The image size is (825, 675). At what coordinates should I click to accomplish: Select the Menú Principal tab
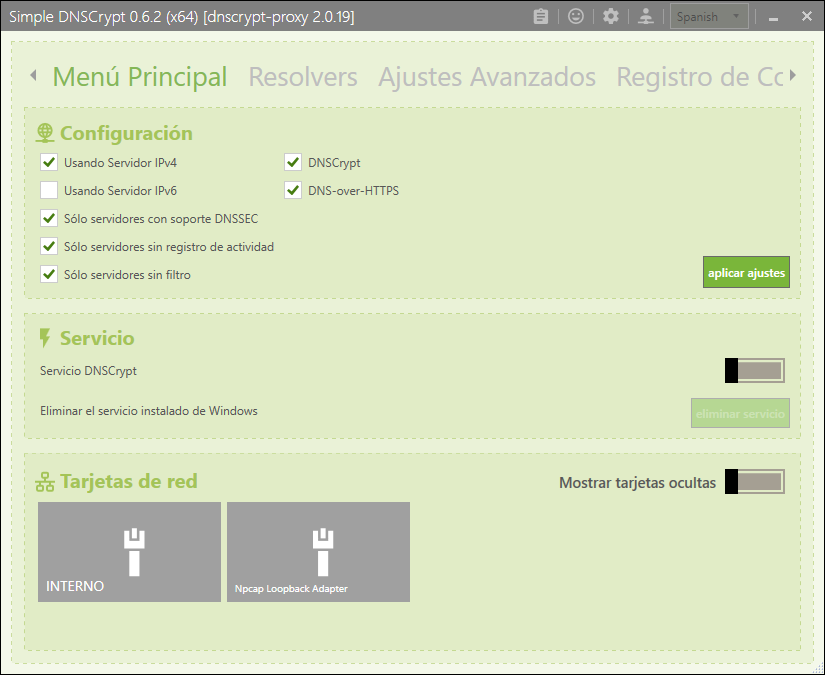(x=140, y=77)
